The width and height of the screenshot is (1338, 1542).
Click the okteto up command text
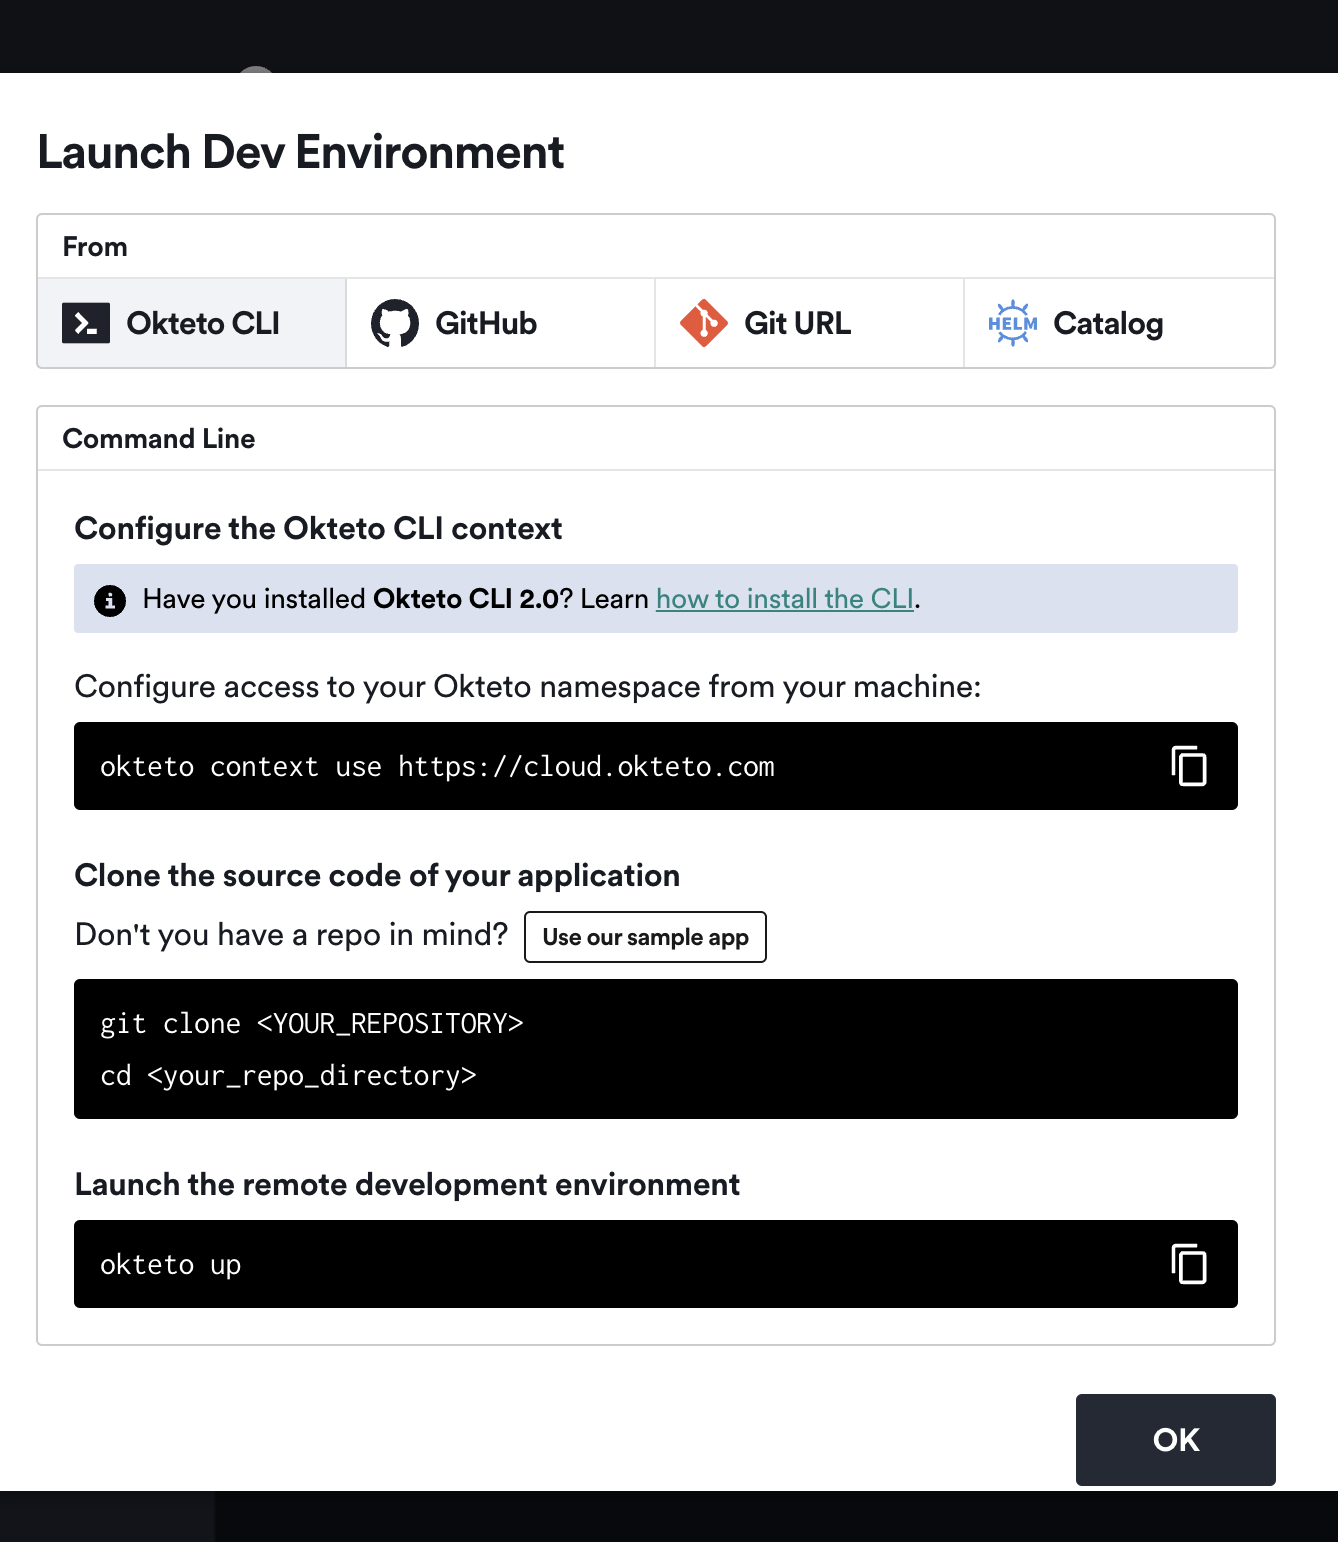click(171, 1265)
